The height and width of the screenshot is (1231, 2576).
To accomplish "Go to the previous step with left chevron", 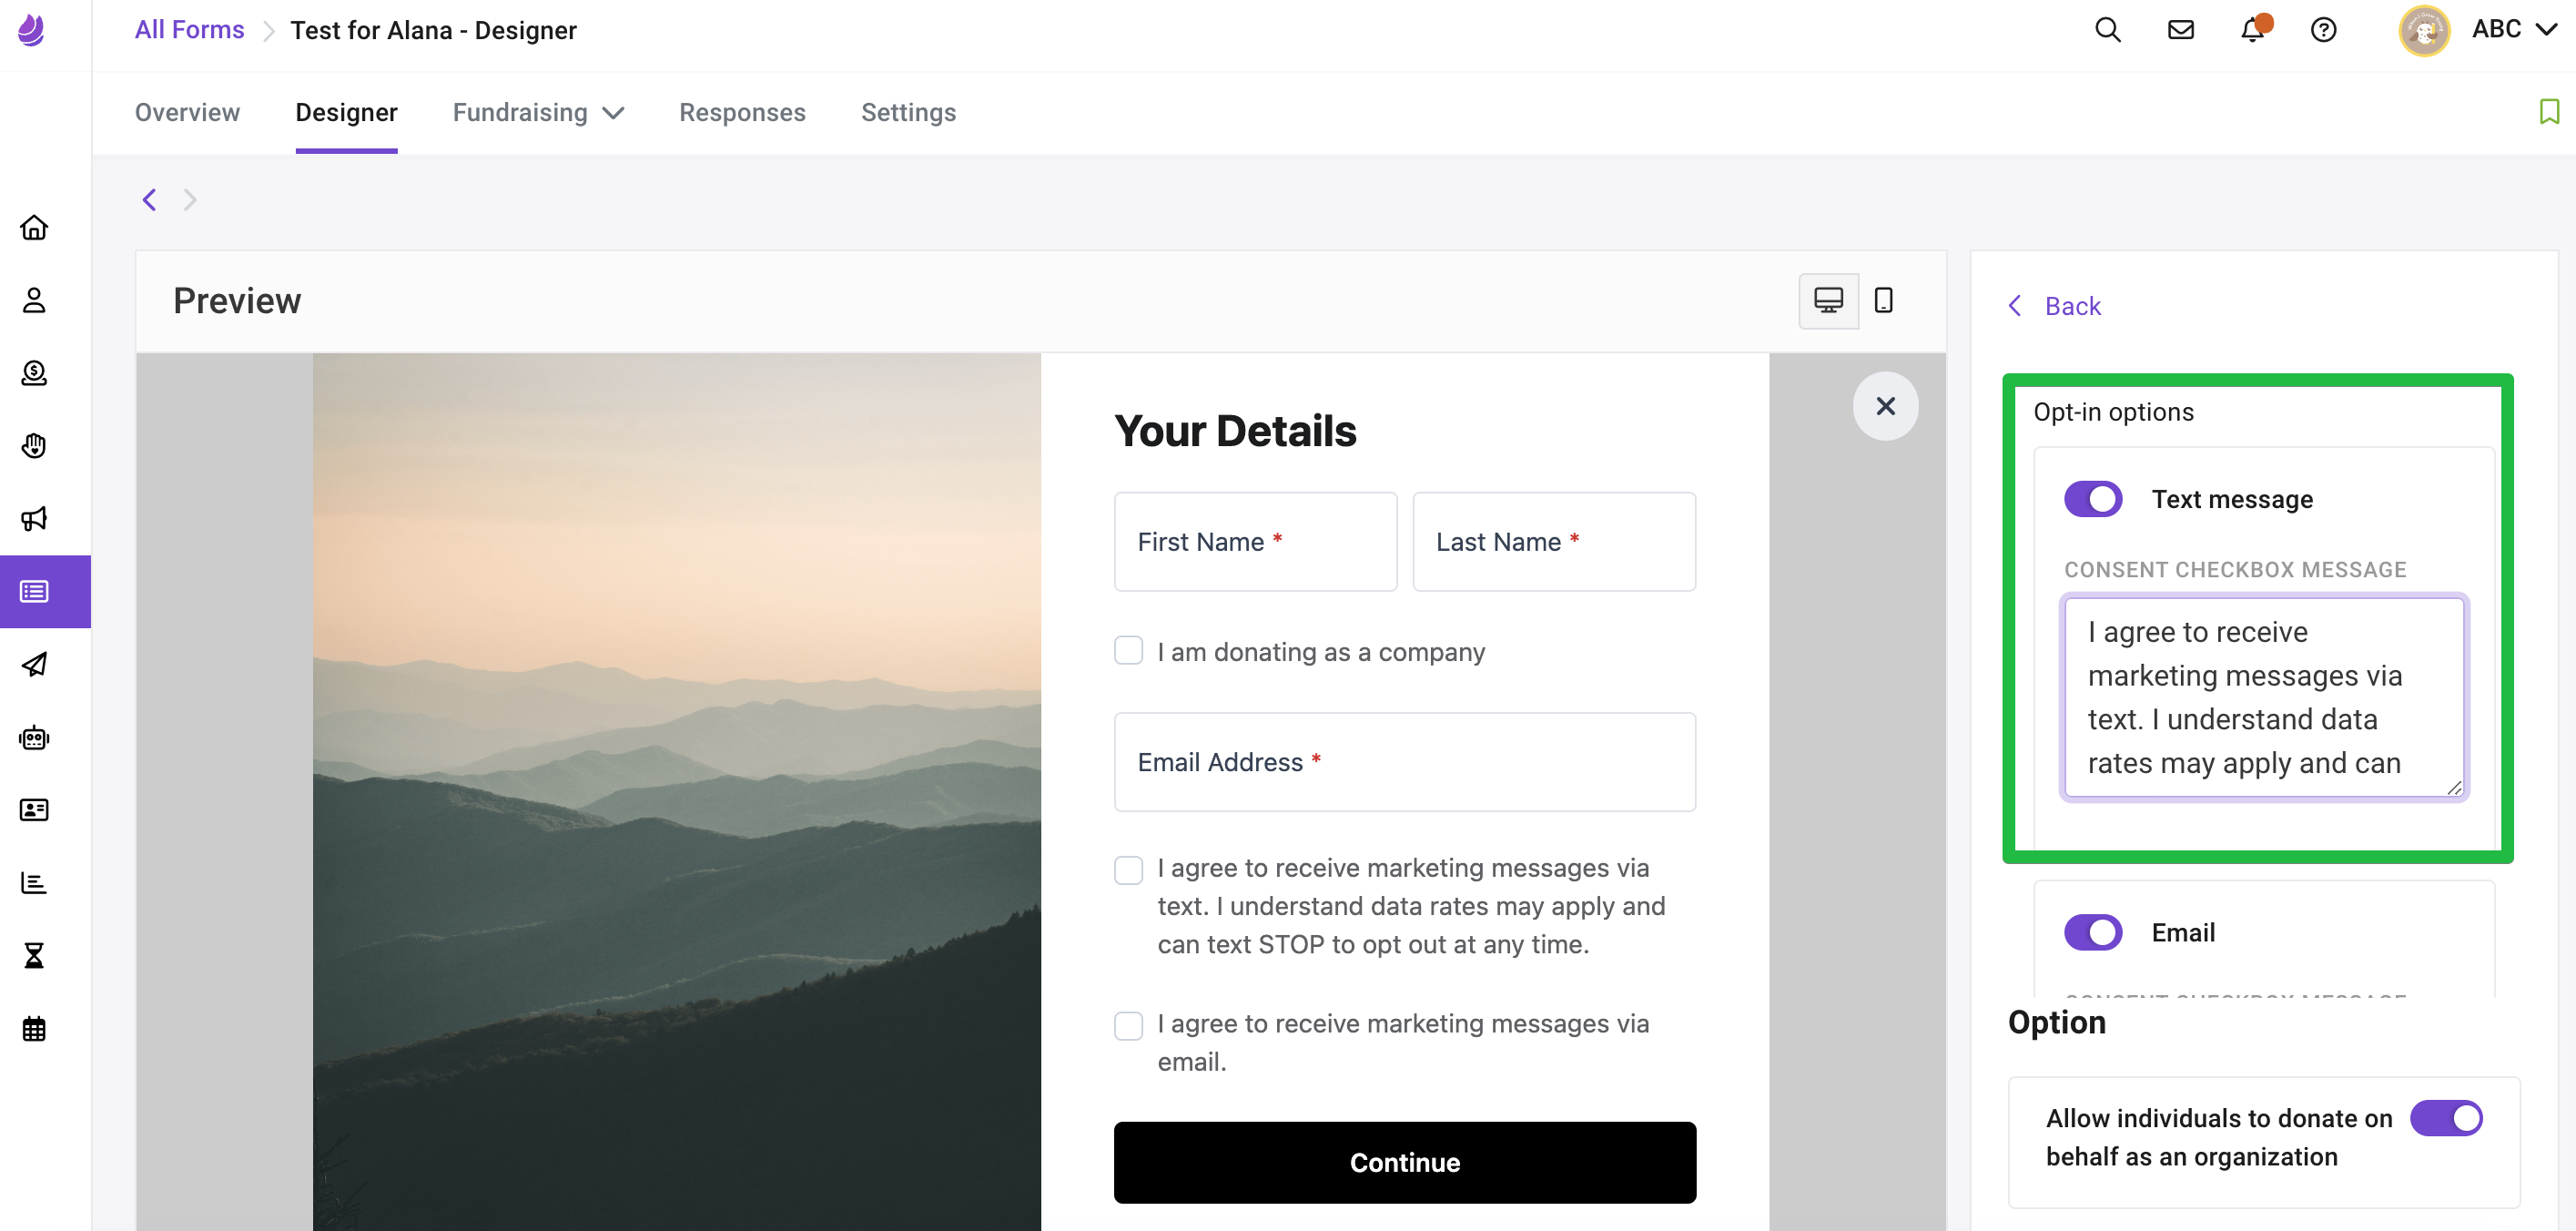I will (x=149, y=200).
